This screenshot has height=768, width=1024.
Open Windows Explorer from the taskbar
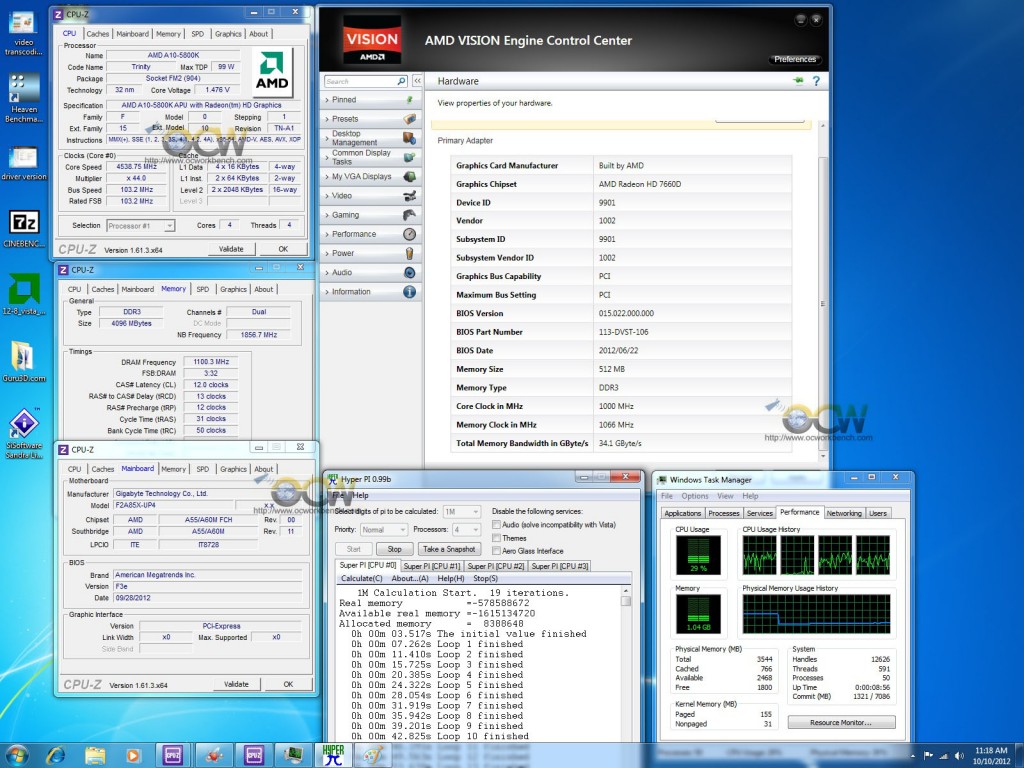click(95, 756)
